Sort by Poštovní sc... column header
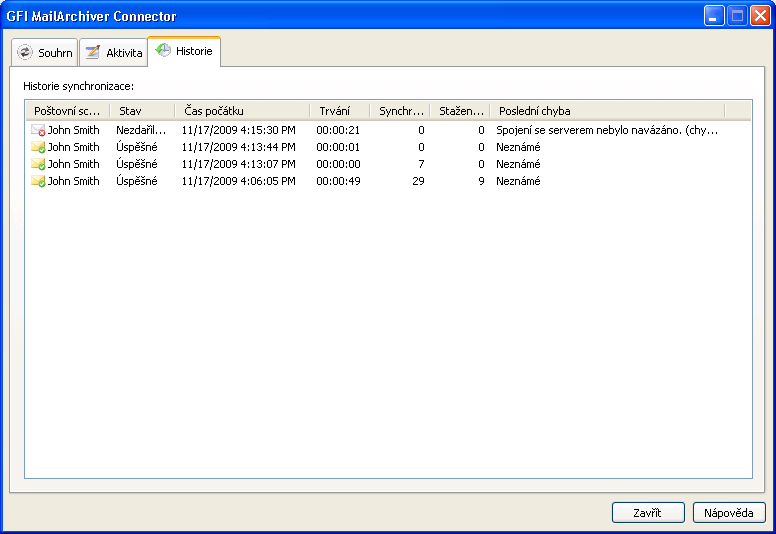Viewport: 776px width, 534px height. click(68, 111)
